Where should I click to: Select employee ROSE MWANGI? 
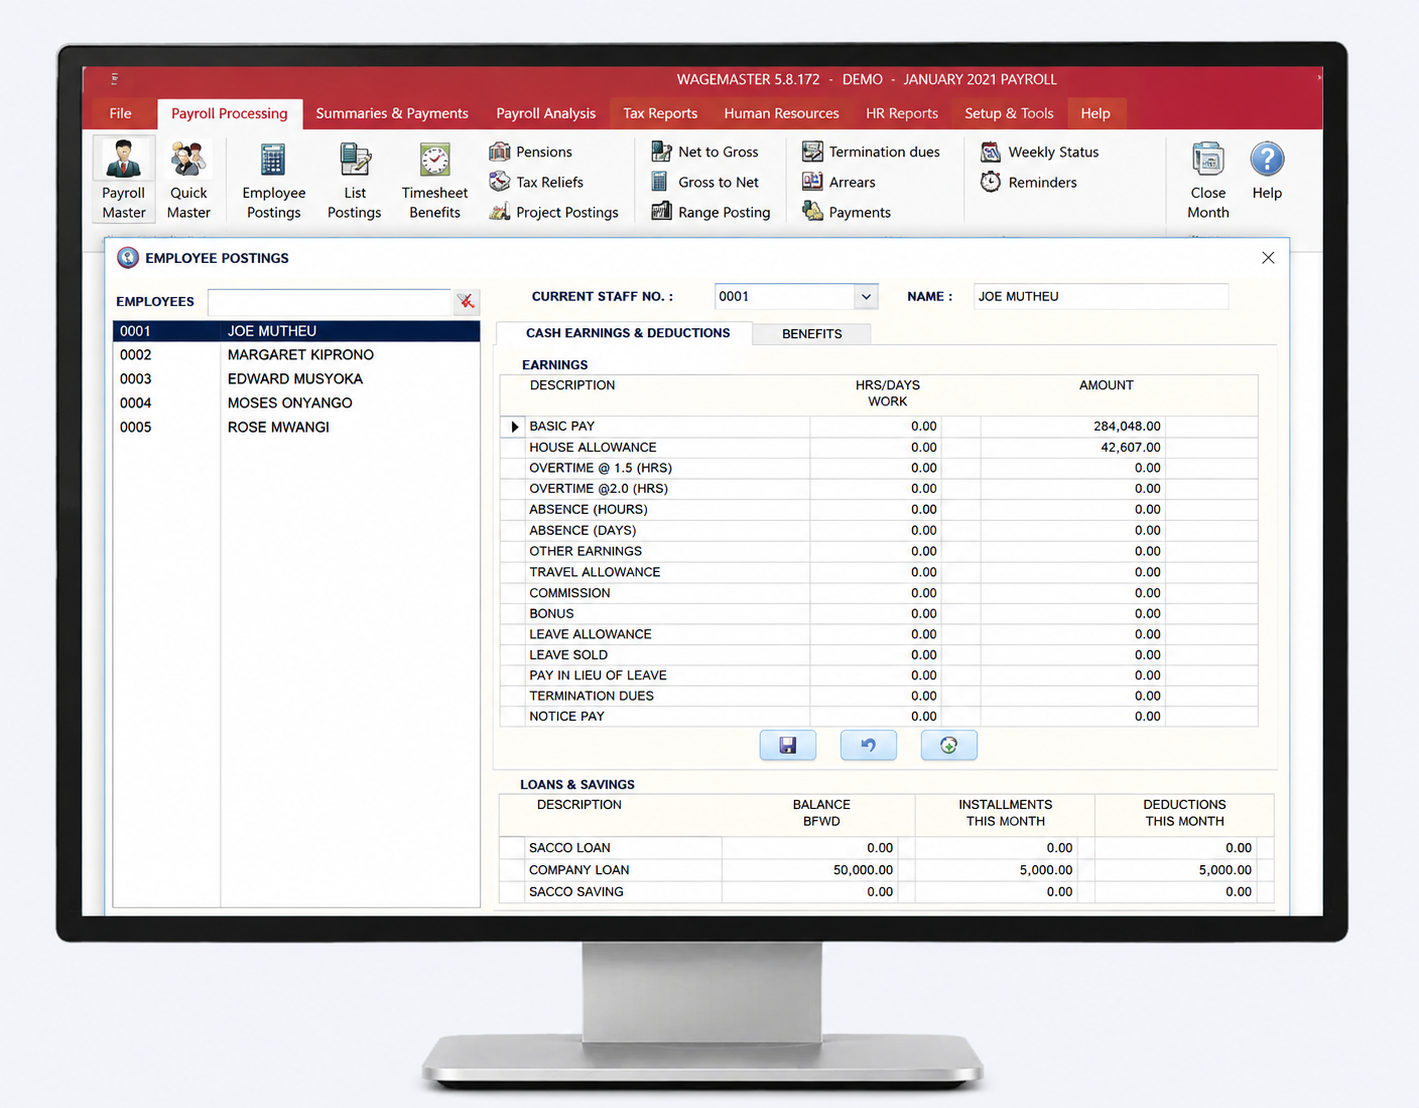pos(296,427)
